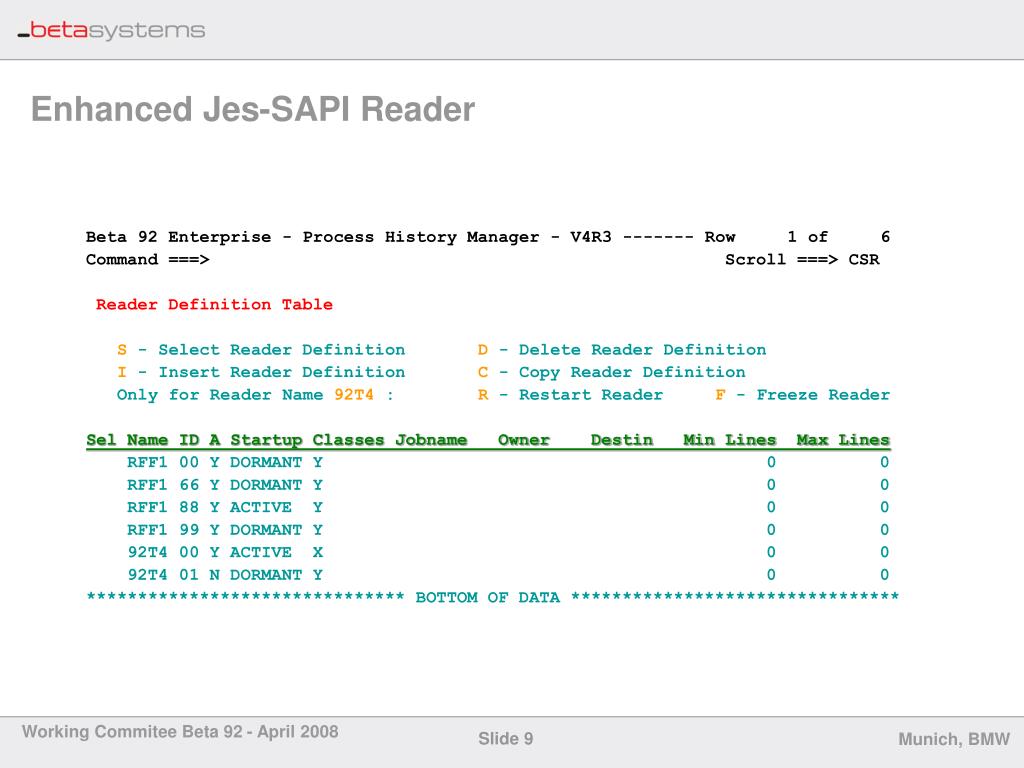
Task: Click the Destin column header
Action: click(622, 440)
